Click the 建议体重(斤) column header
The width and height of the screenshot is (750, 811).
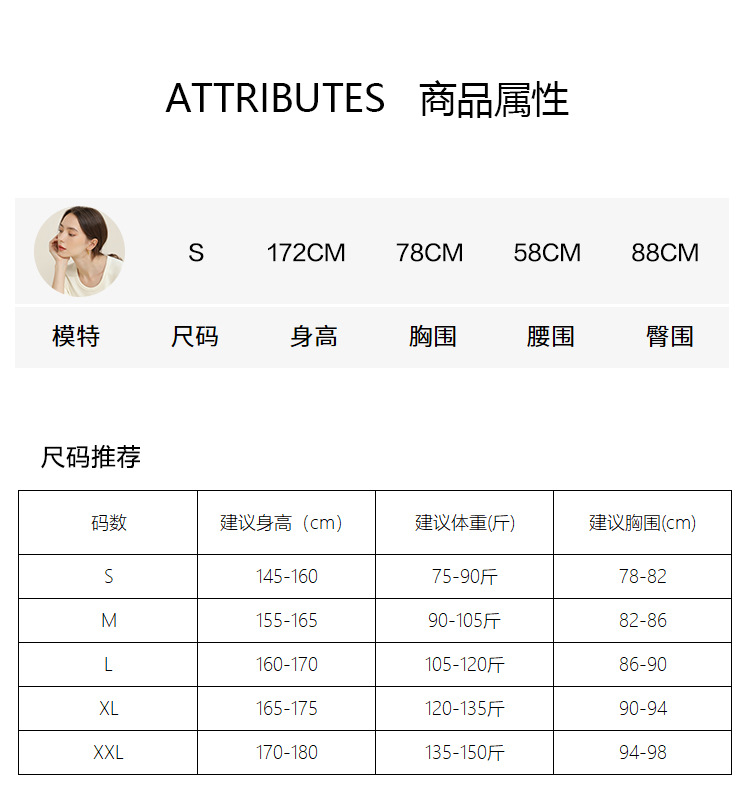pyautogui.click(x=464, y=523)
